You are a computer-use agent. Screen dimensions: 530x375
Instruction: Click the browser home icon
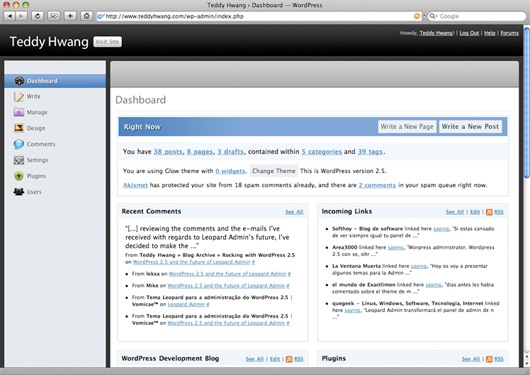coord(87,16)
